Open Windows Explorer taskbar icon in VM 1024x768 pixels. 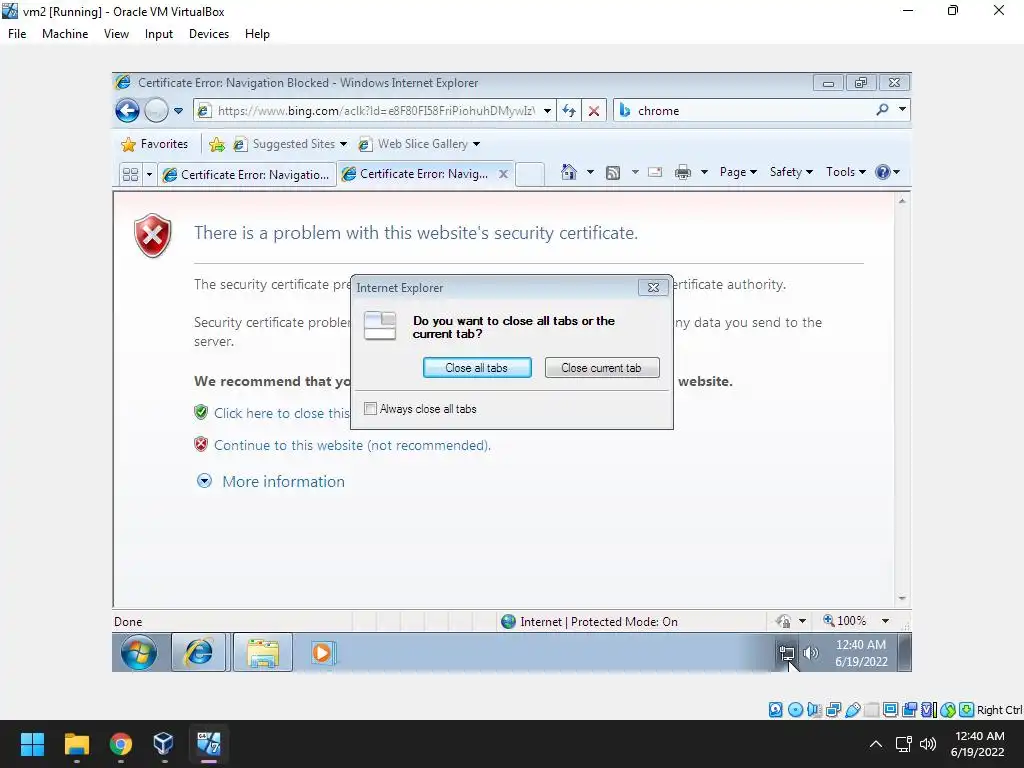pos(263,652)
